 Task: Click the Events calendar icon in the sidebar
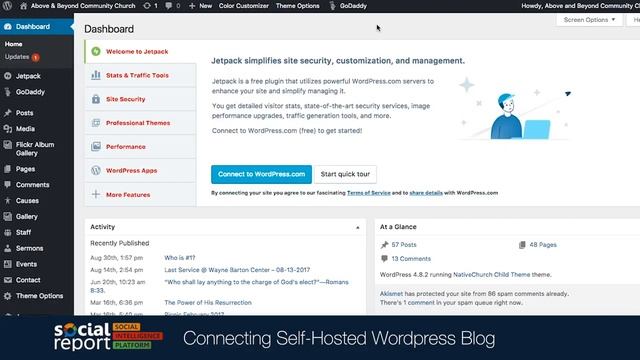coord(8,264)
